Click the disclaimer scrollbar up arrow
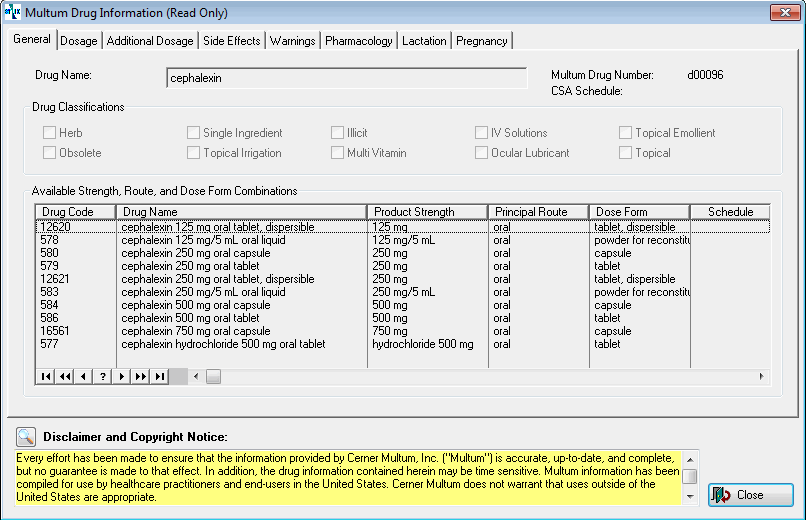 (690, 460)
